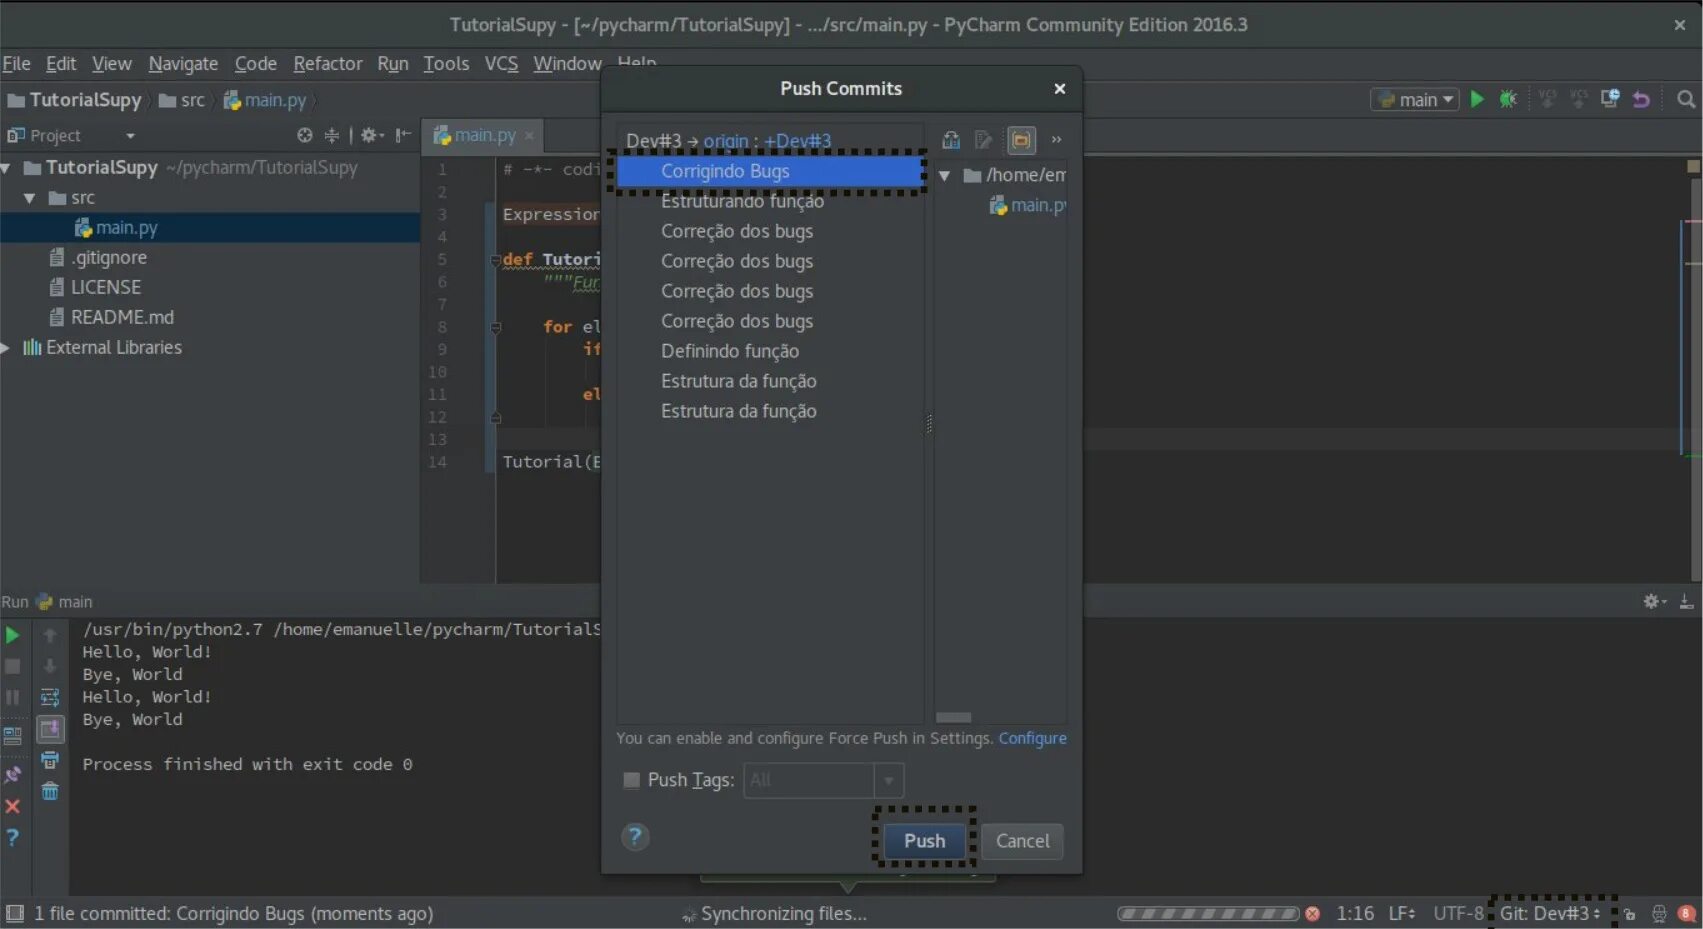Close the Run tab with red X
Image resolution: width=1703 pixels, height=929 pixels.
click(x=13, y=806)
